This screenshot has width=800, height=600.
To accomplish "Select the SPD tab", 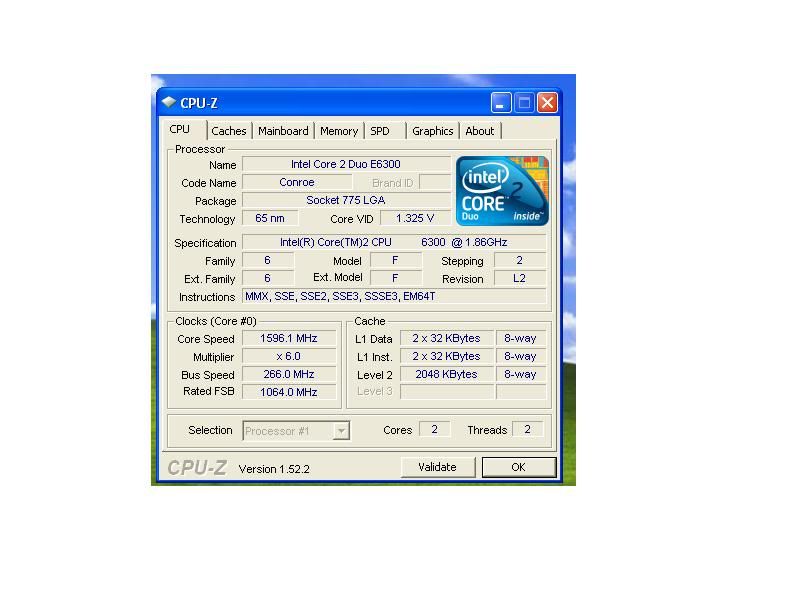I will click(380, 131).
